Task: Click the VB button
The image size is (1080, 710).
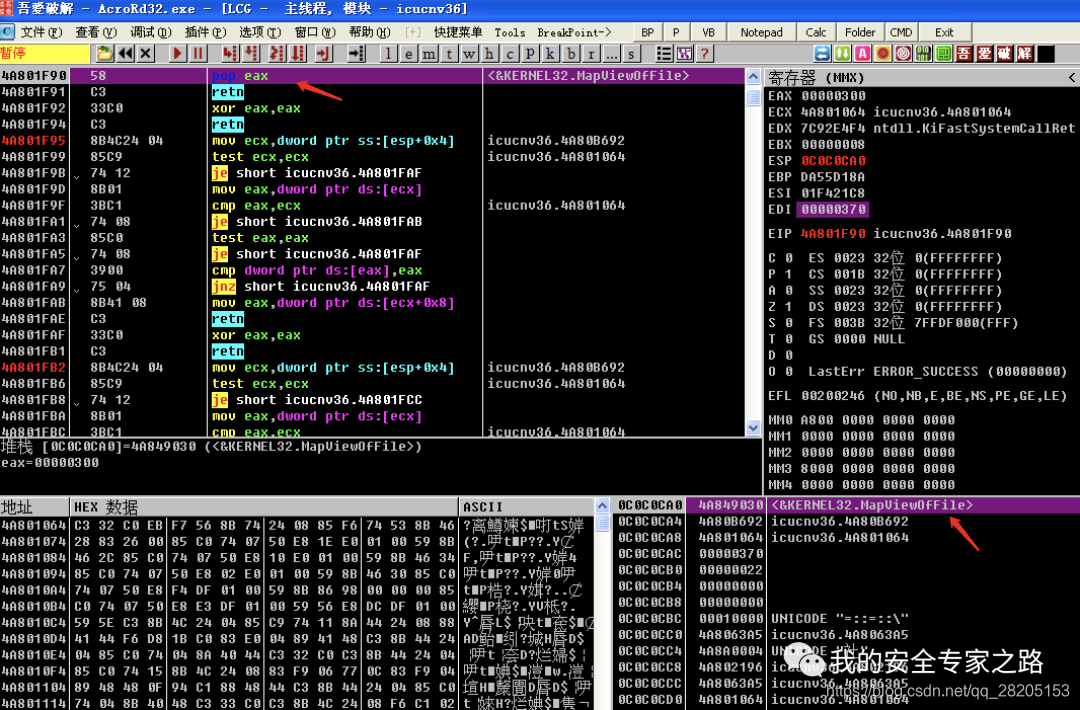Action: tap(708, 32)
